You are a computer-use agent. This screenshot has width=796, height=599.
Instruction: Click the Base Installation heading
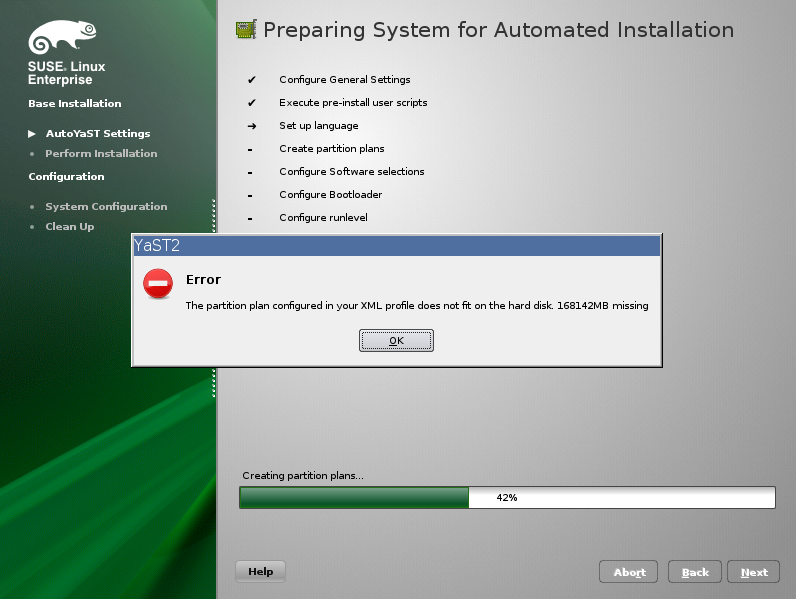tap(75, 104)
